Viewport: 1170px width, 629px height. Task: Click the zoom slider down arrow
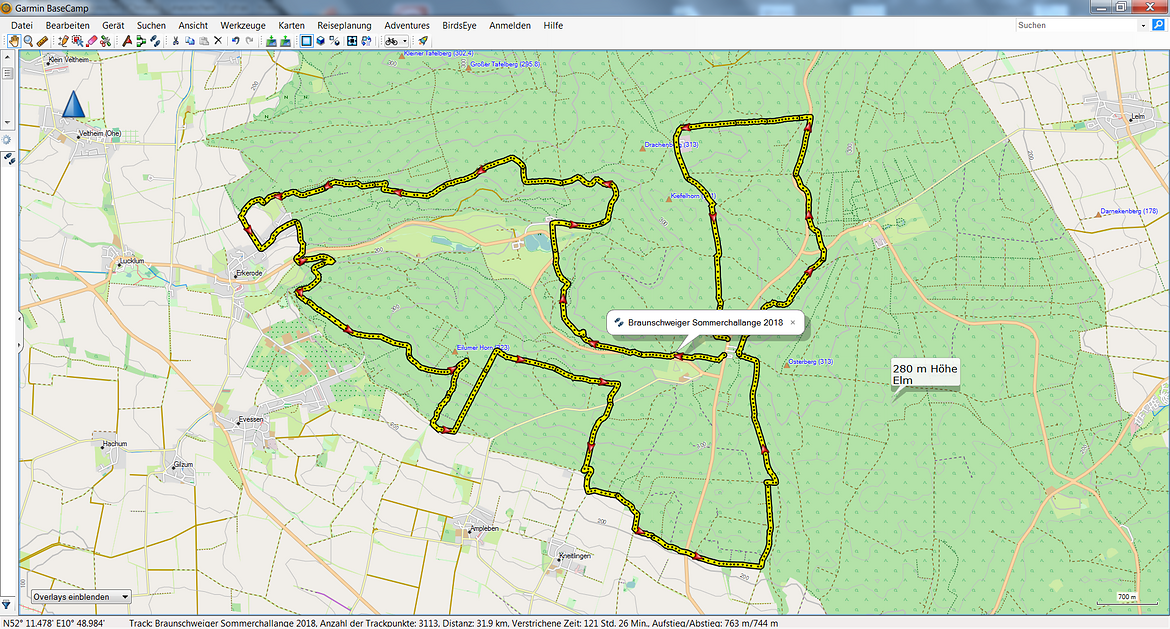[7, 122]
